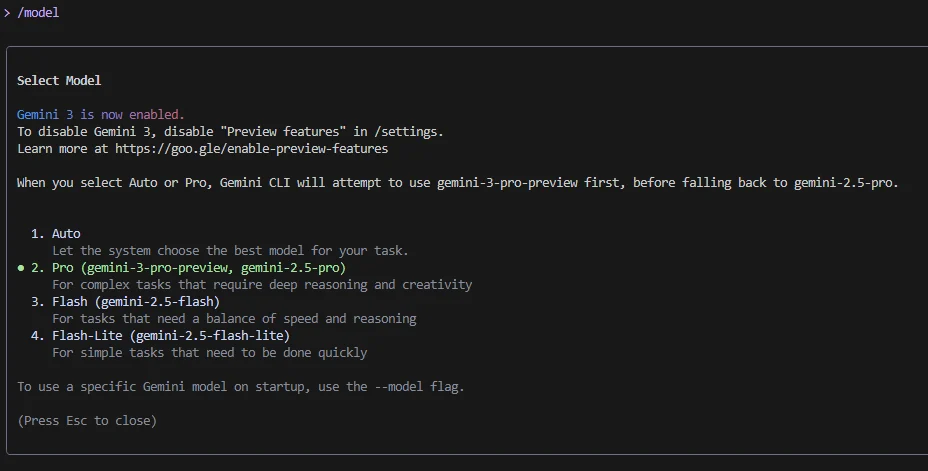Viewport: 928px width, 471px height.
Task: Click number 4 beside Flash-Lite
Action: 37,335
